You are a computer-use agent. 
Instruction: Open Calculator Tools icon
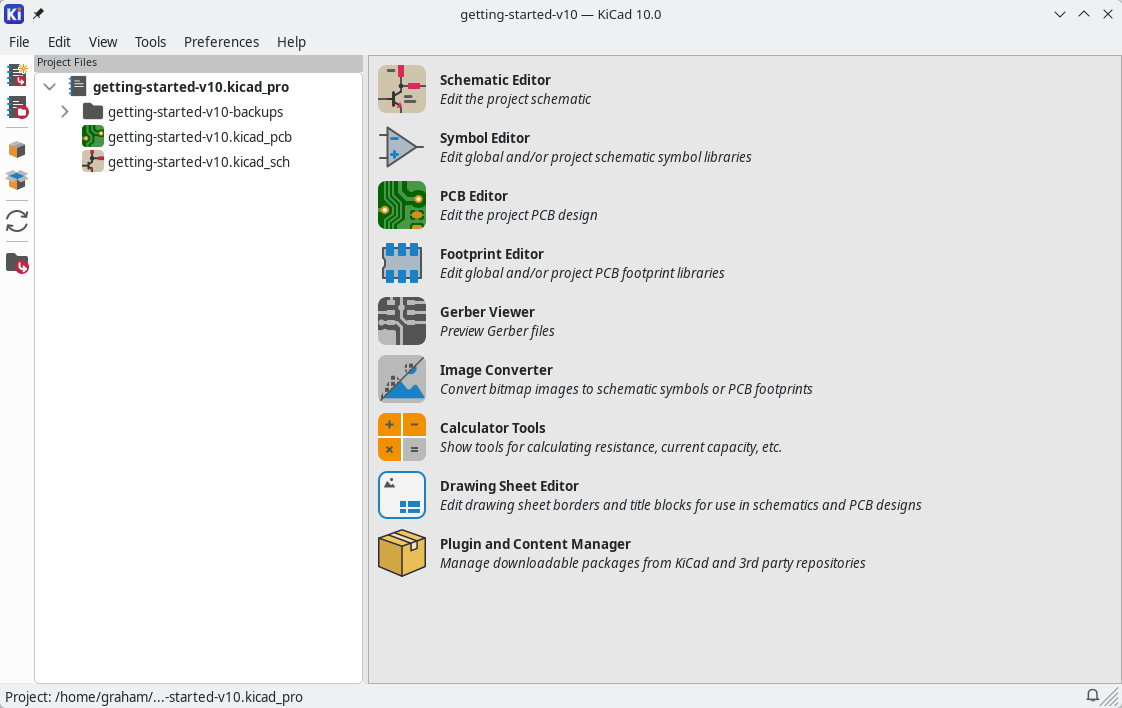coord(402,437)
